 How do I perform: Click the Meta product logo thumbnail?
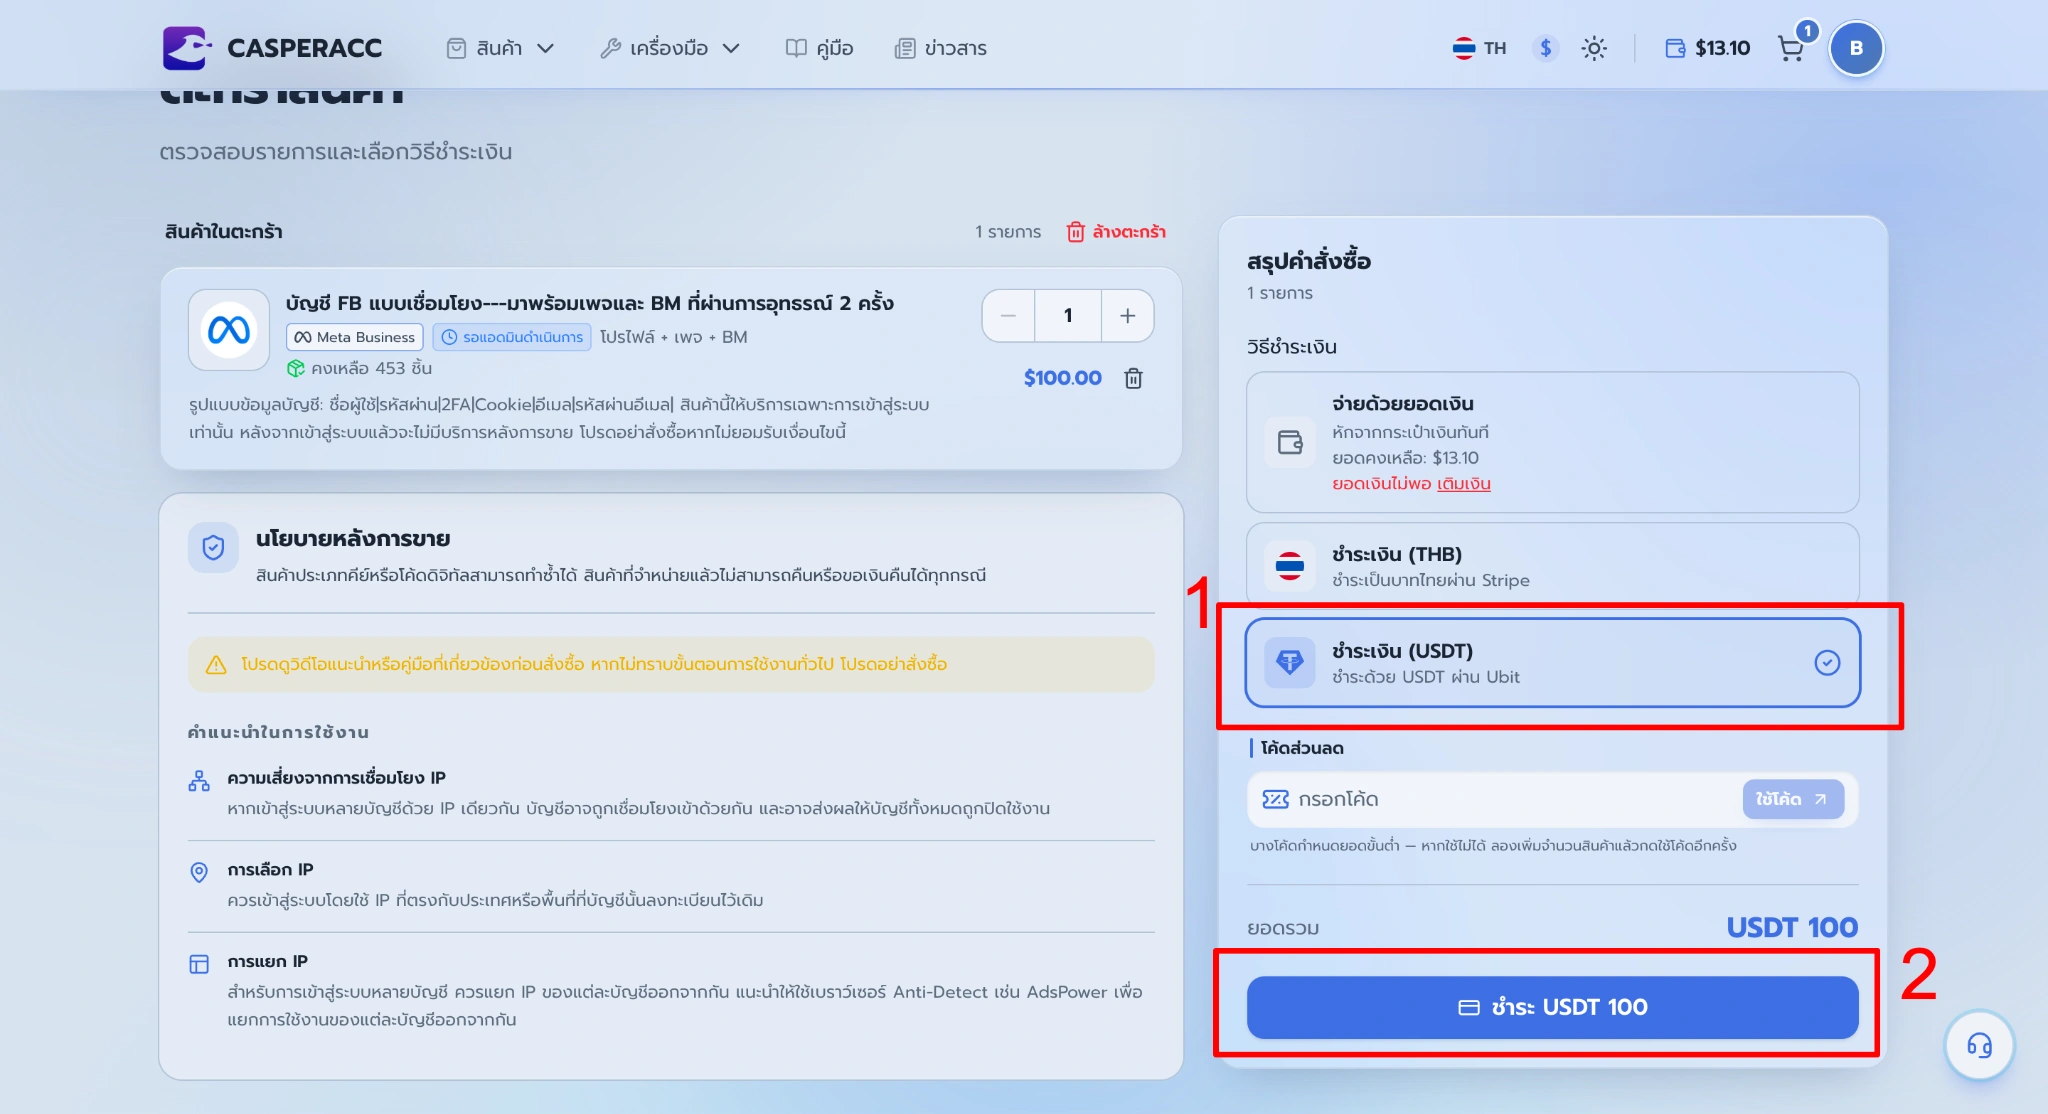(x=229, y=330)
